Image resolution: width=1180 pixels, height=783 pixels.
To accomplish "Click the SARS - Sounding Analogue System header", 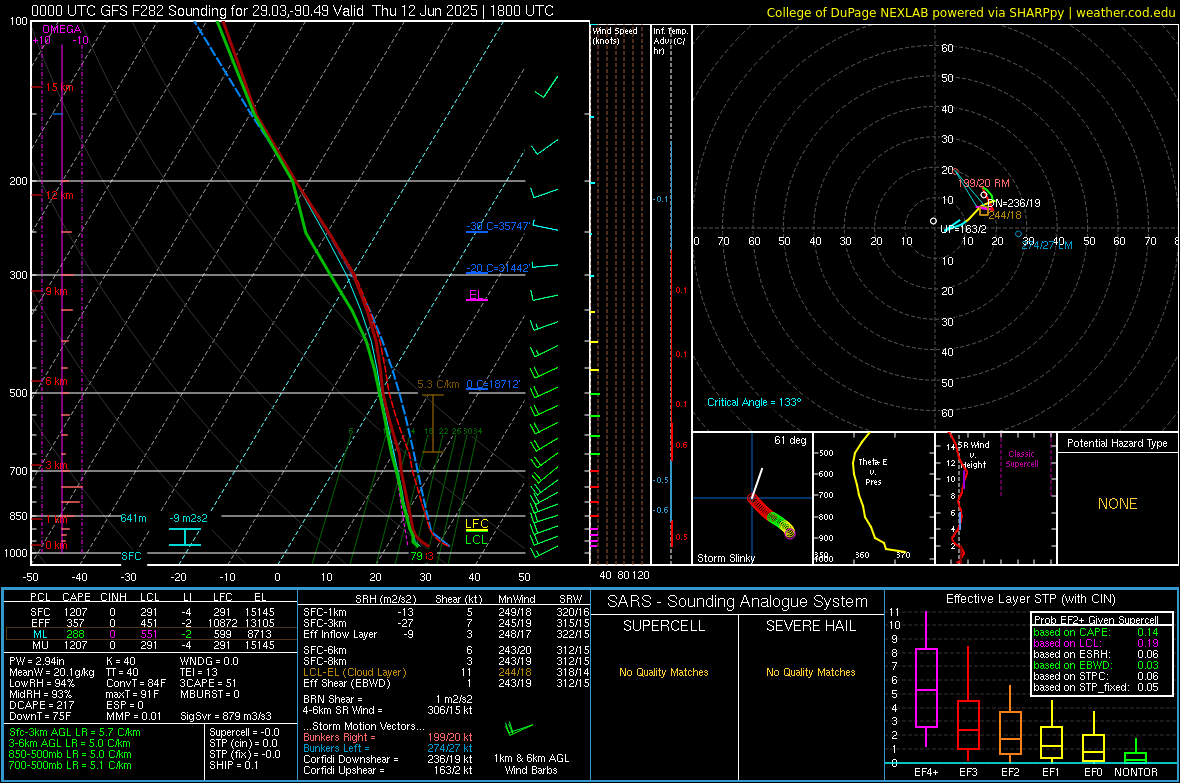I will point(738,602).
